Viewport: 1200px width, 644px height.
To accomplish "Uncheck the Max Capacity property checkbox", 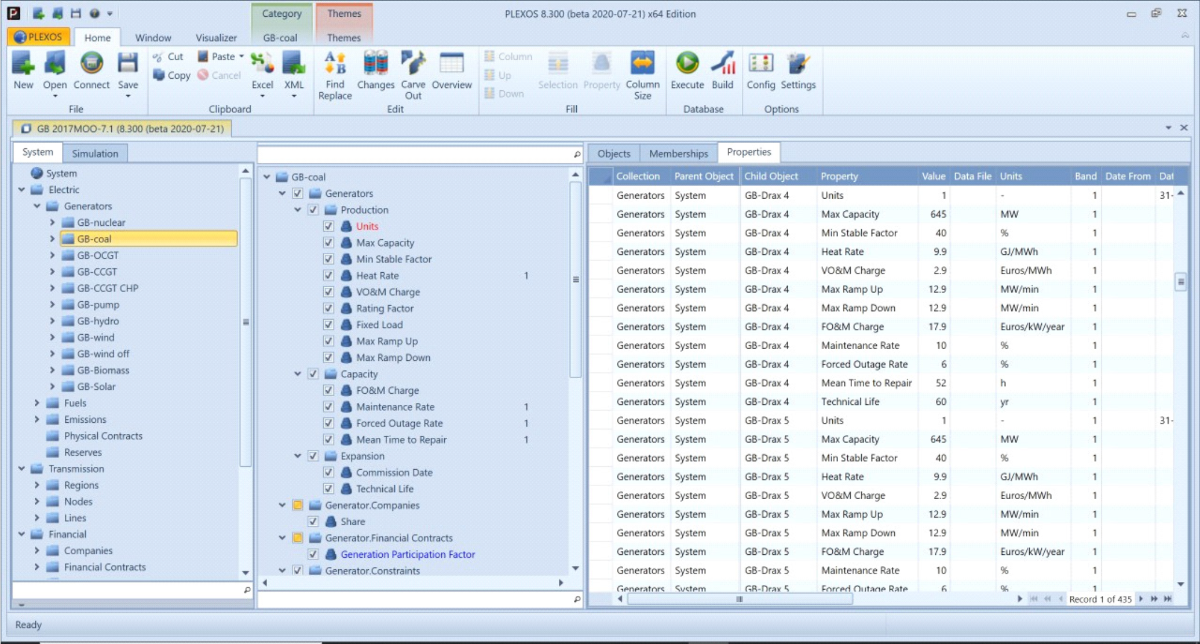I will click(329, 243).
